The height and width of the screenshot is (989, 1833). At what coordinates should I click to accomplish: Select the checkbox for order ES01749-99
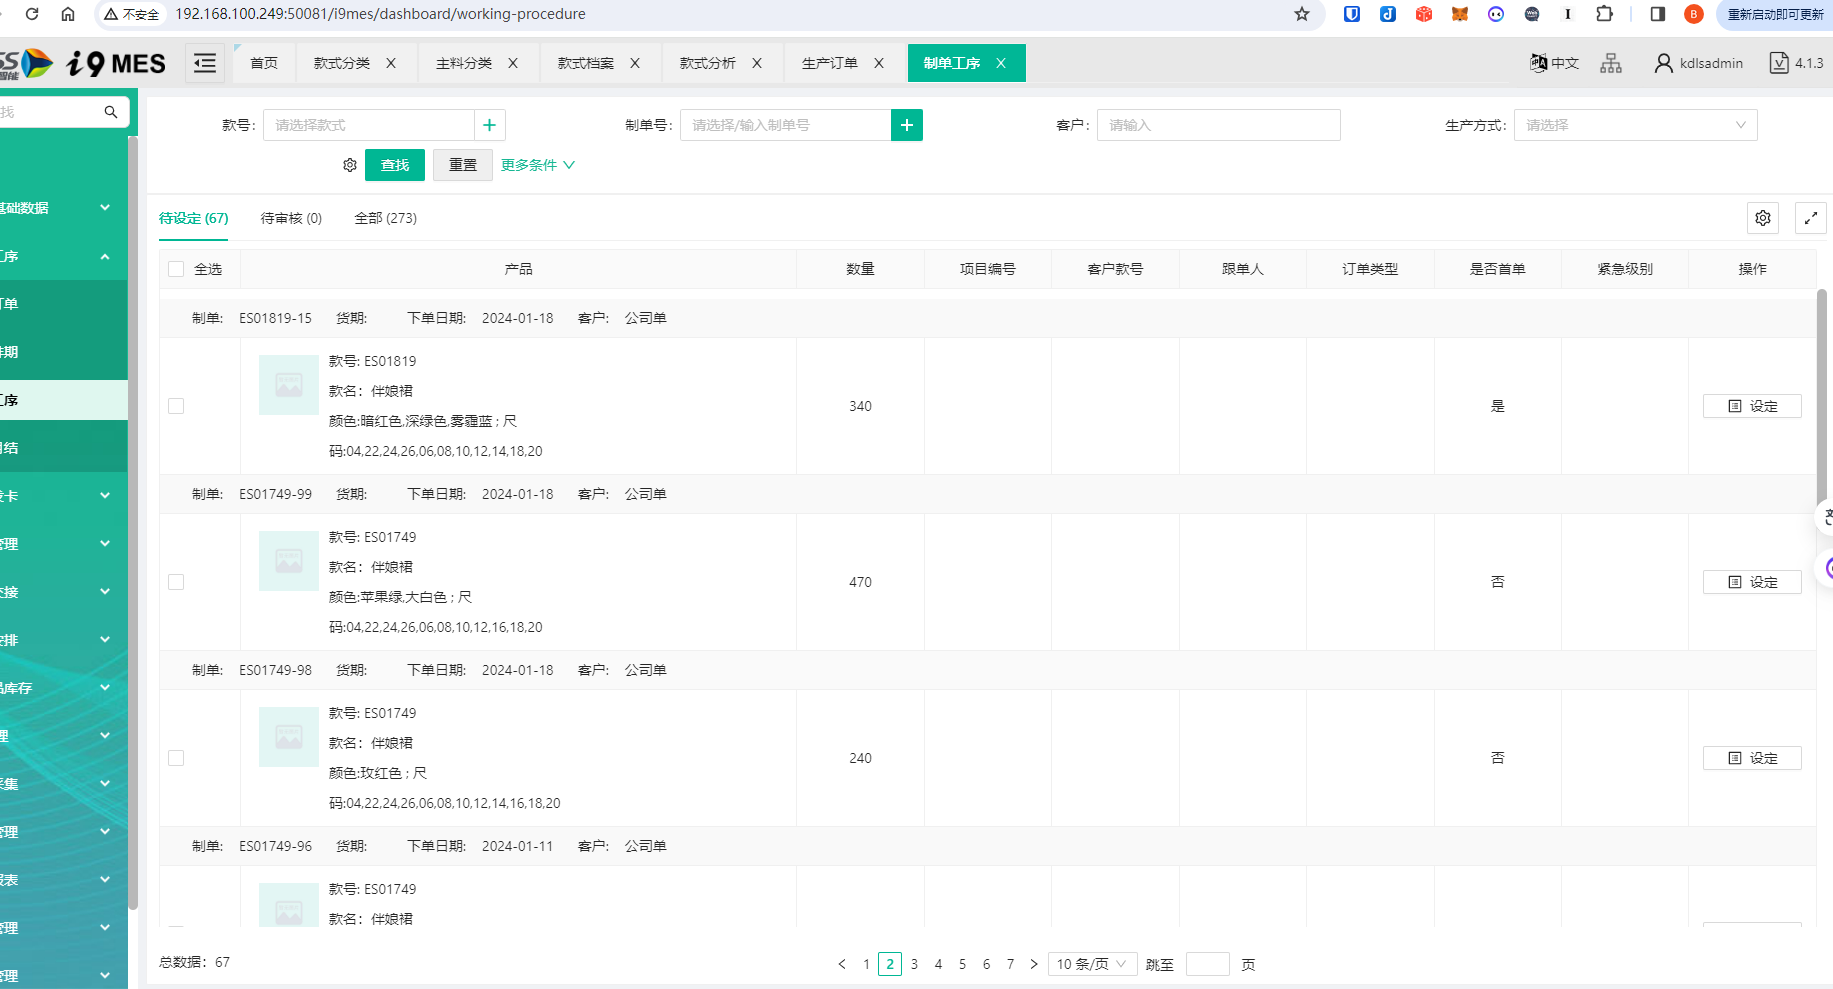pyautogui.click(x=176, y=582)
